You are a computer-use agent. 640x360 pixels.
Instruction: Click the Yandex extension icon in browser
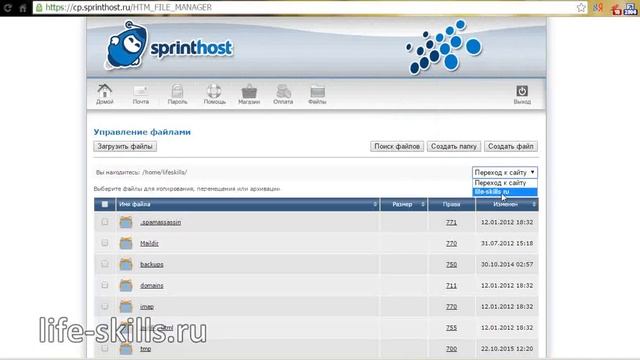(598, 8)
